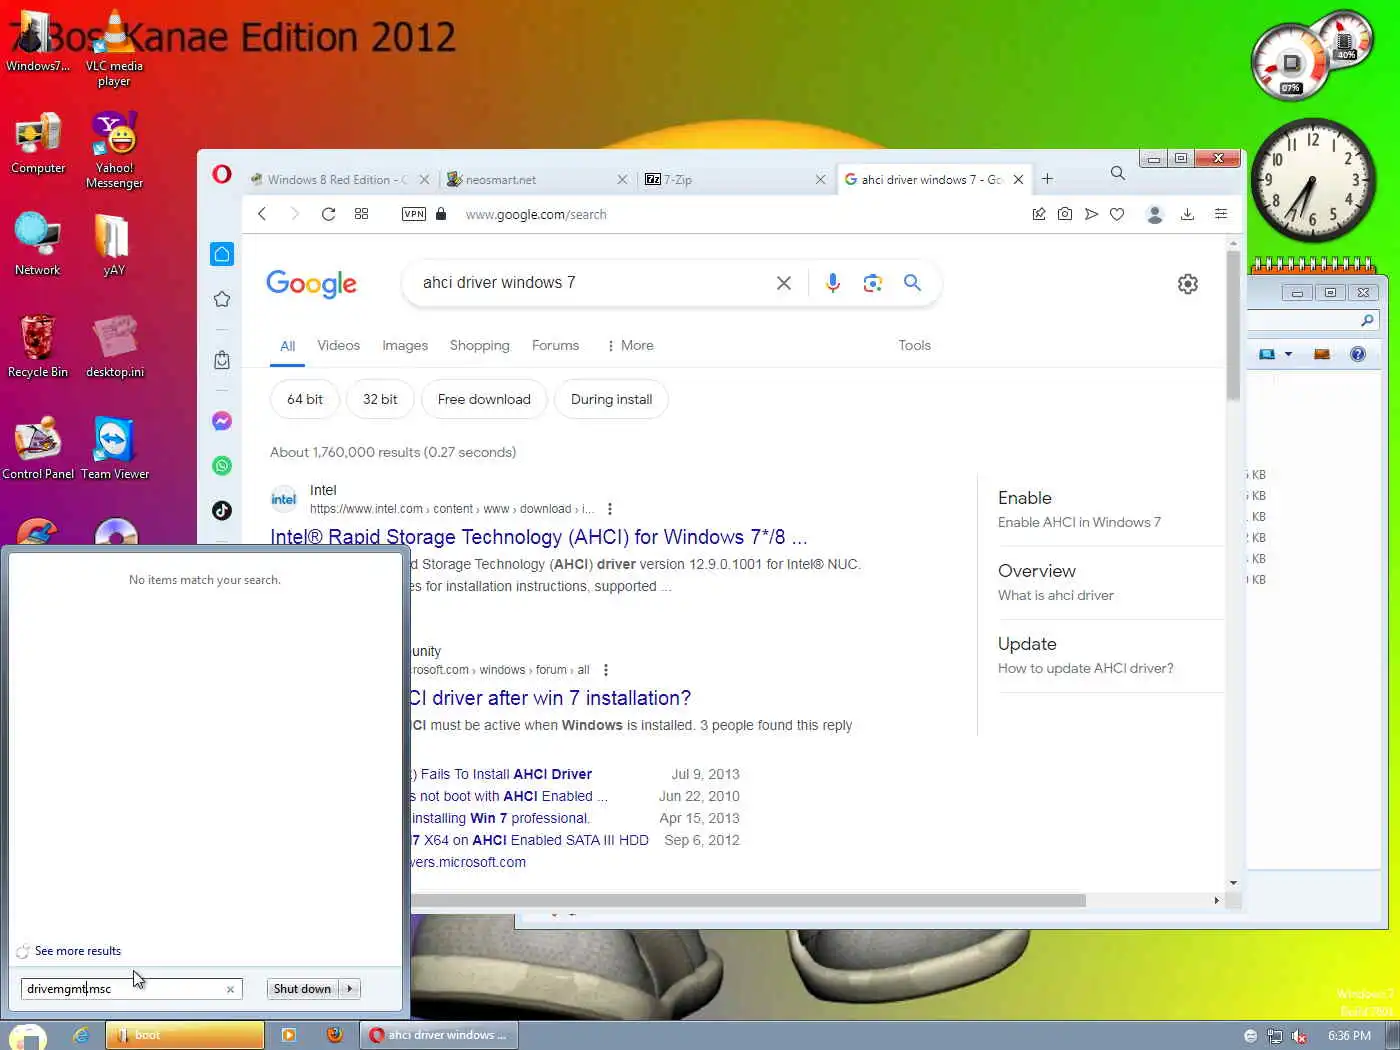Click Google's blue magnifier search button

click(x=912, y=283)
